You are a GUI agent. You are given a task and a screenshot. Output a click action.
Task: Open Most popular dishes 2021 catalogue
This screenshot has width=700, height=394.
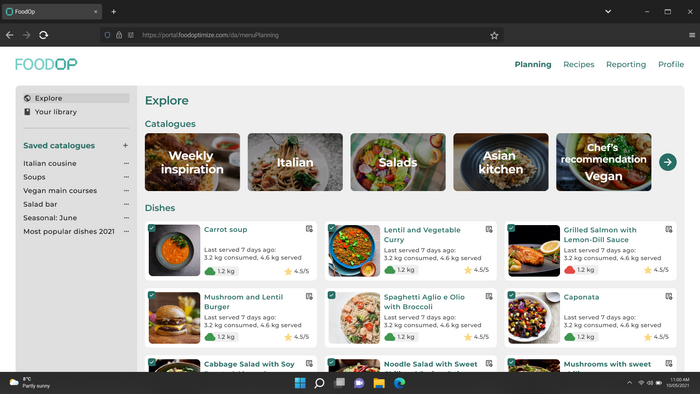tap(69, 232)
